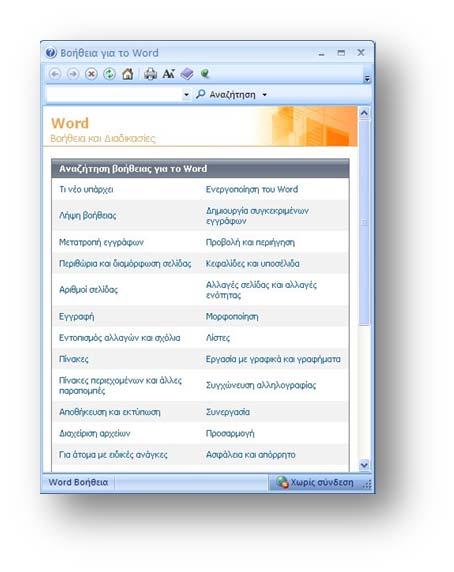Open Διαχείριση αρχείων topic

click(x=94, y=433)
